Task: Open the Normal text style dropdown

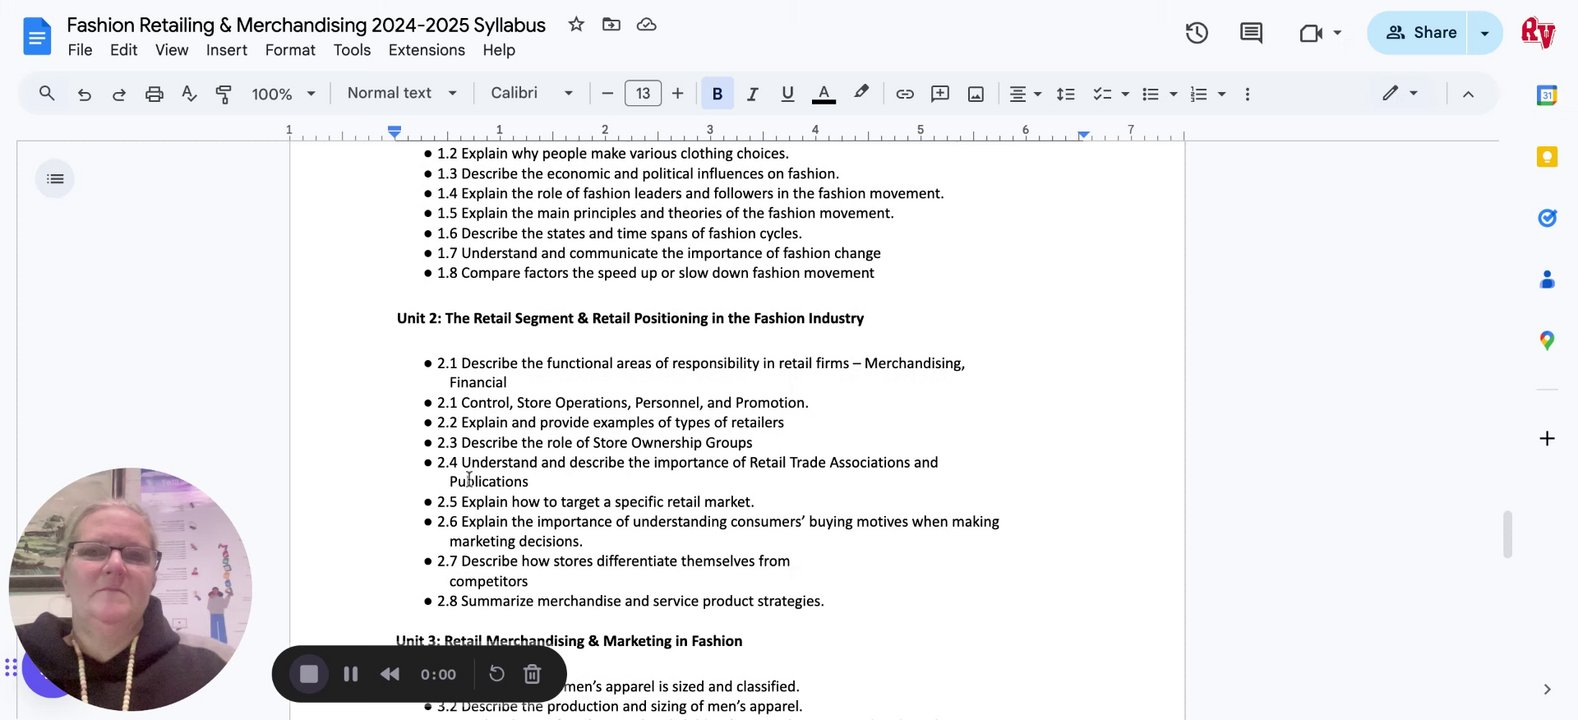Action: tap(402, 93)
